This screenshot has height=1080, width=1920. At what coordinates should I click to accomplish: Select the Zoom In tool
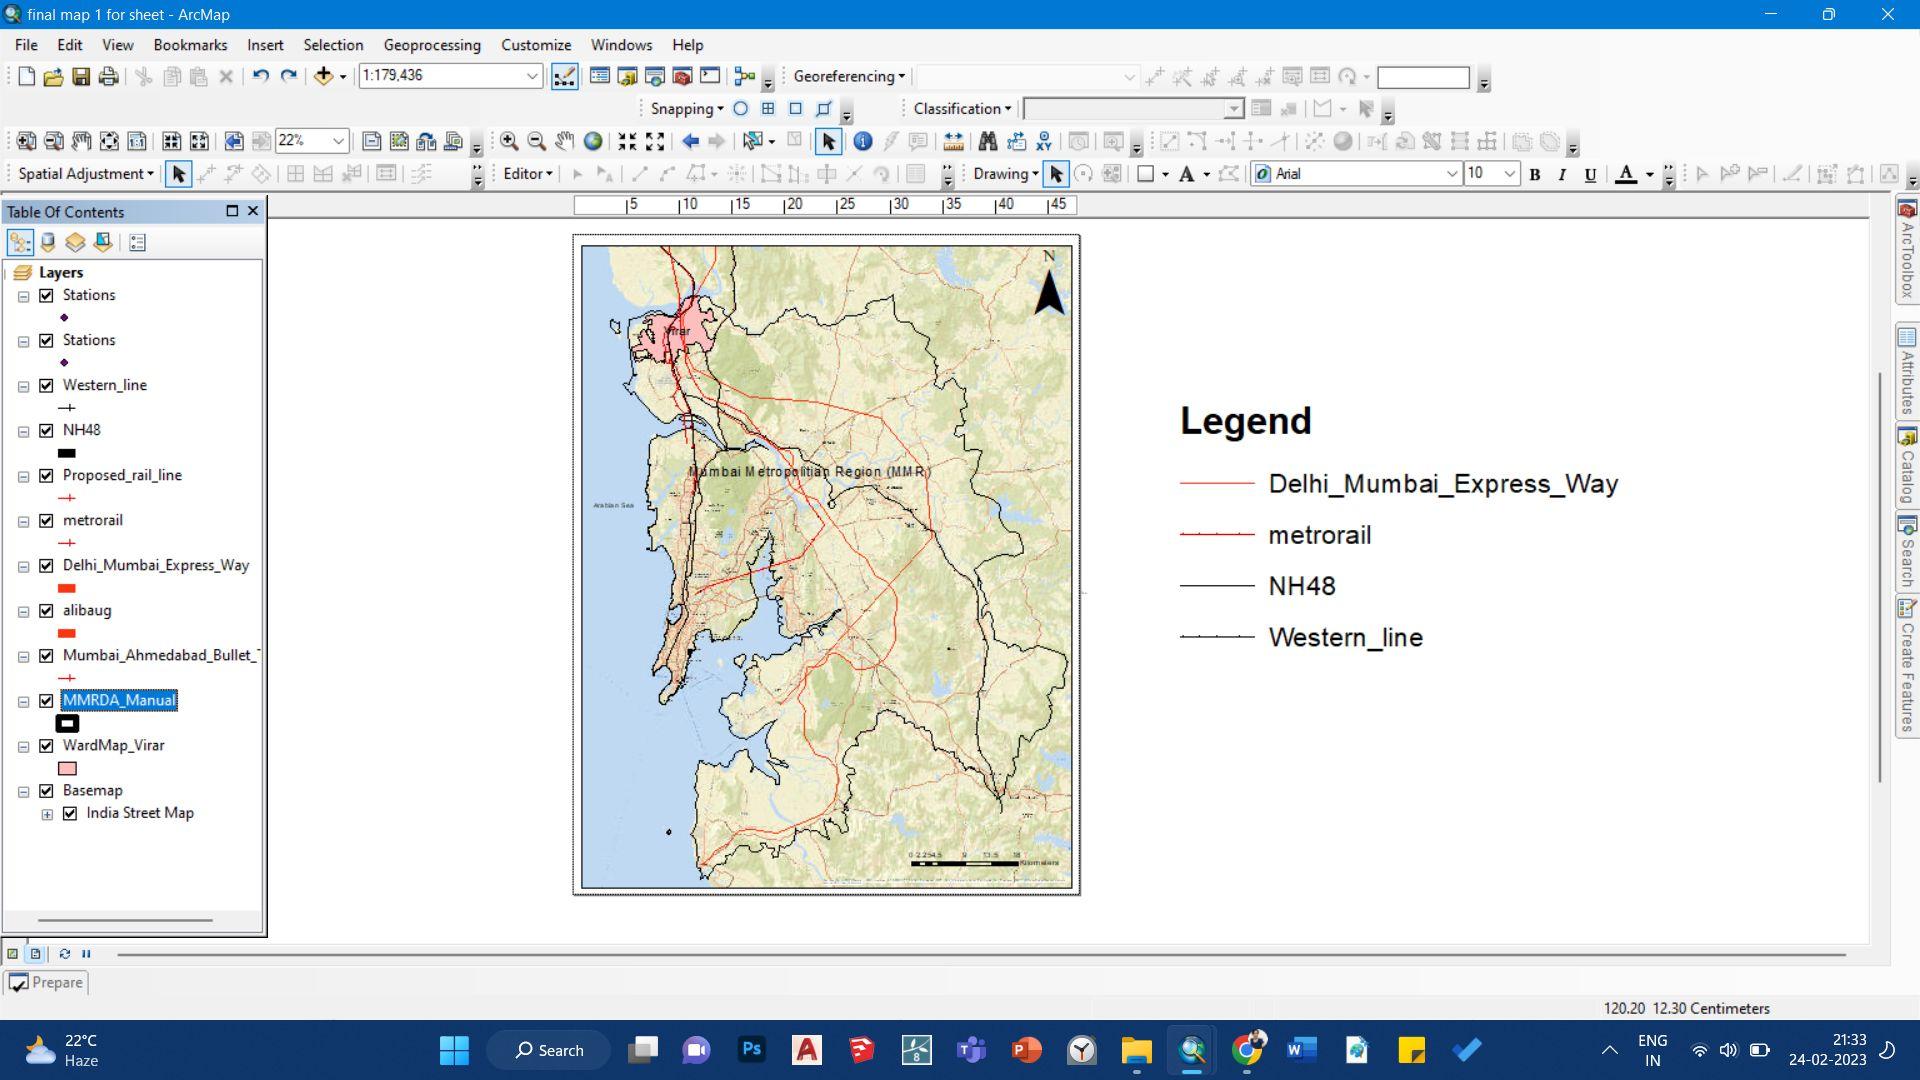coord(509,141)
